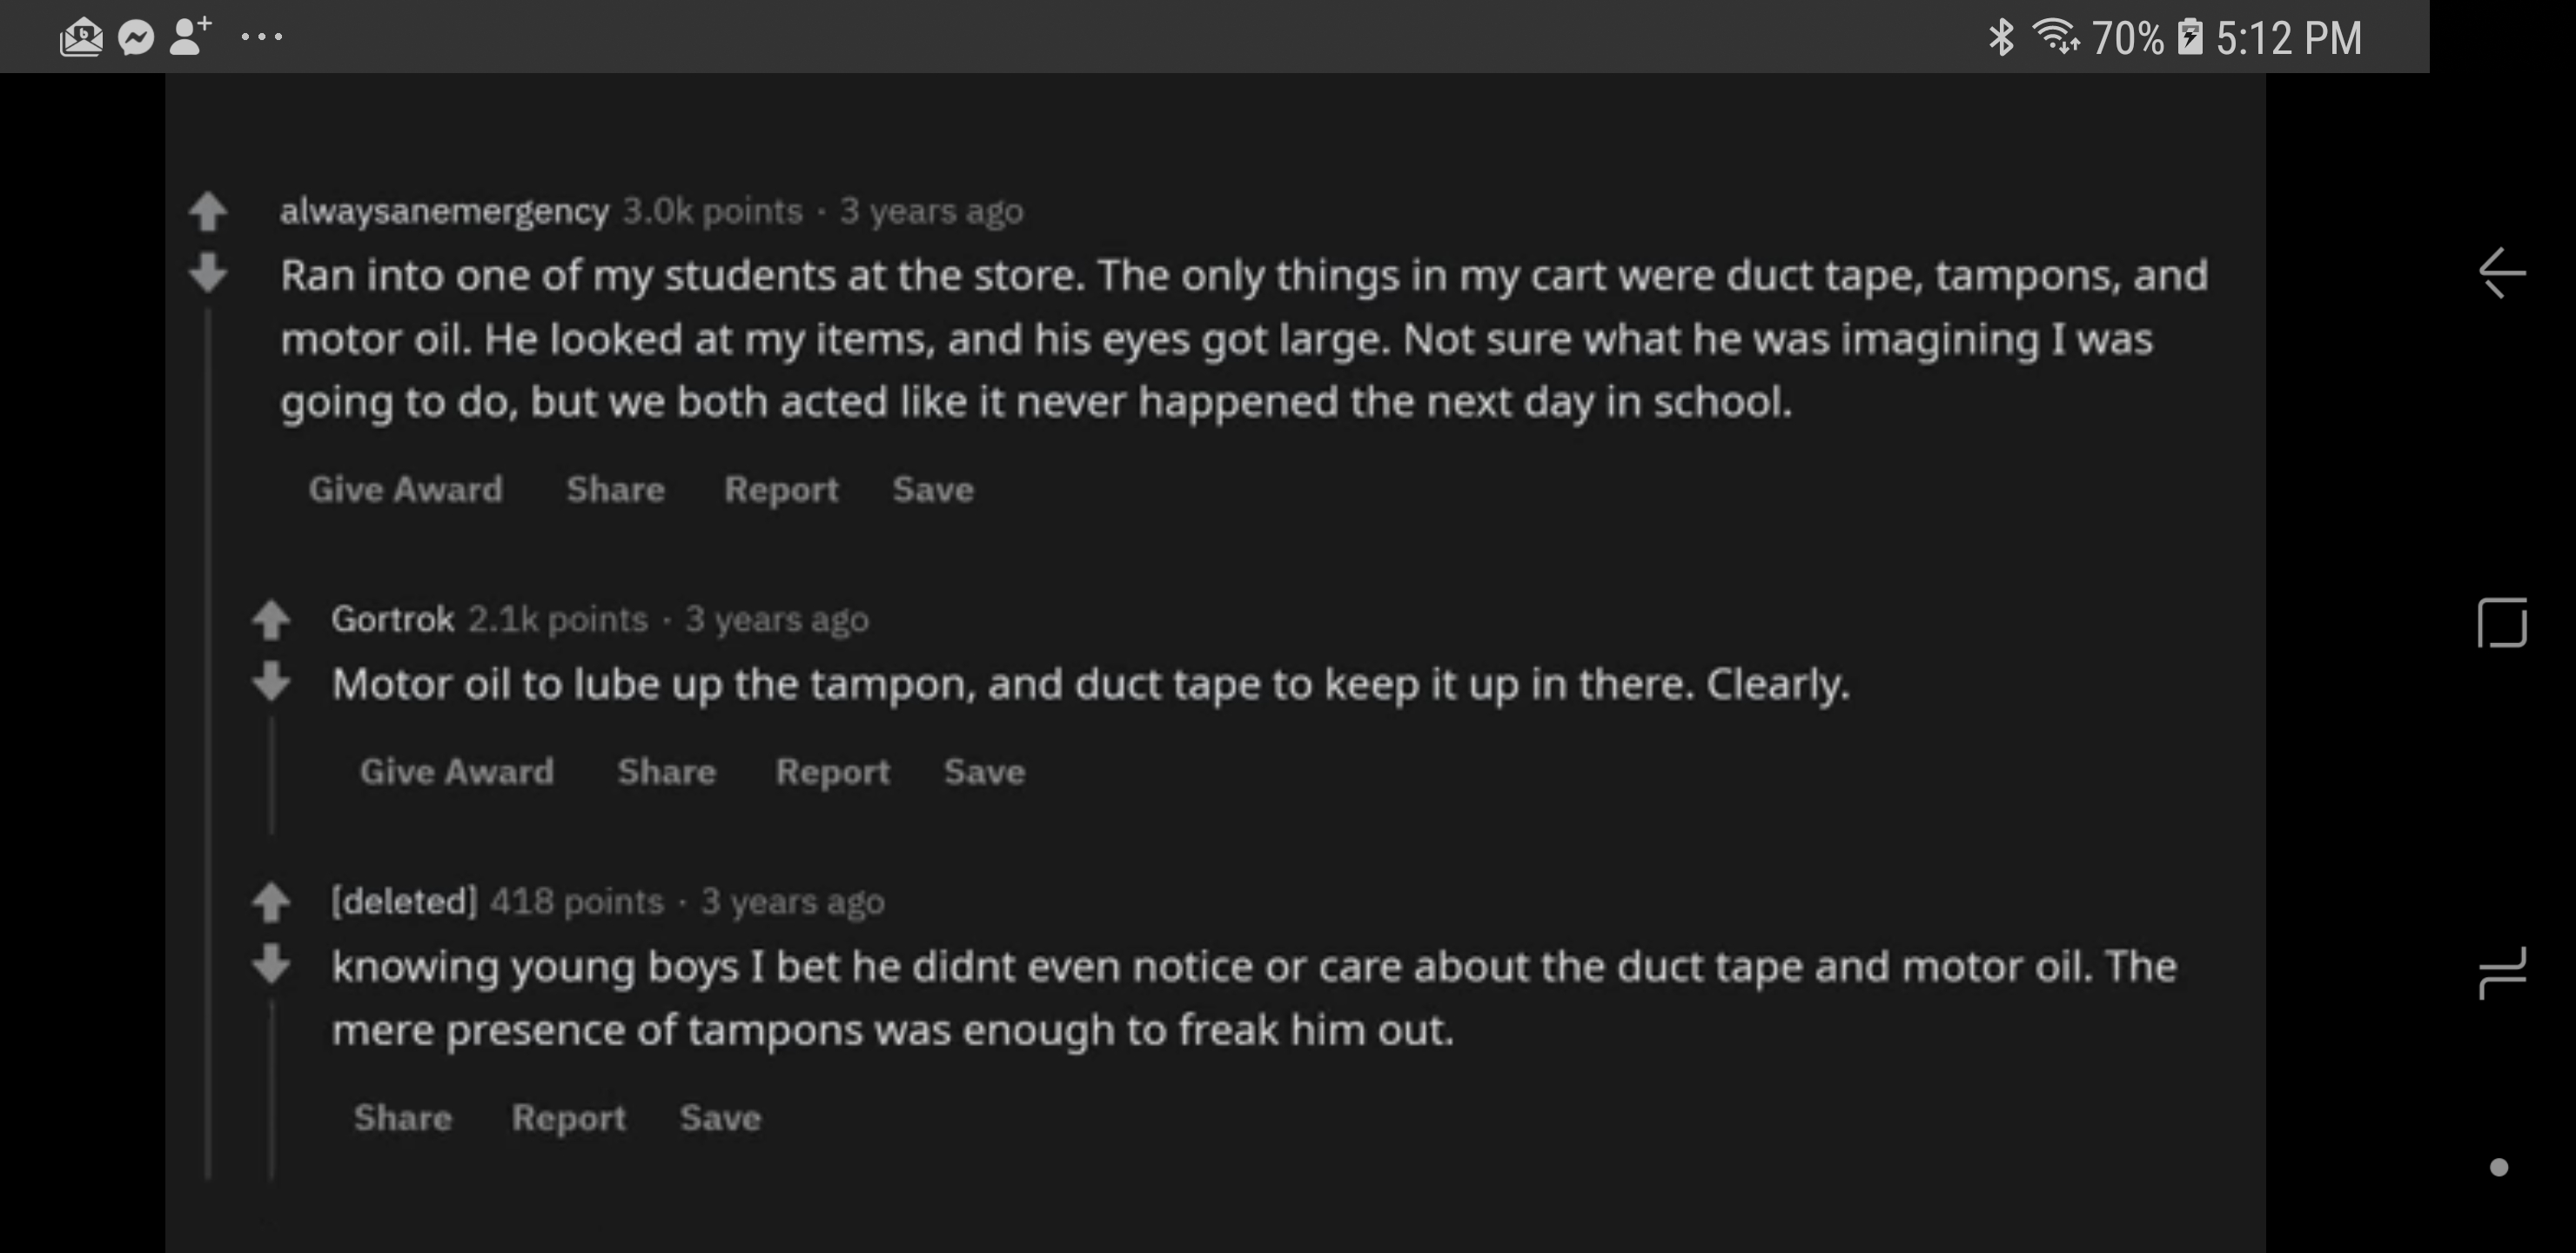Viewport: 2576px width, 1253px height.
Task: Save the alwaysanemergency comment
Action: coord(932,489)
